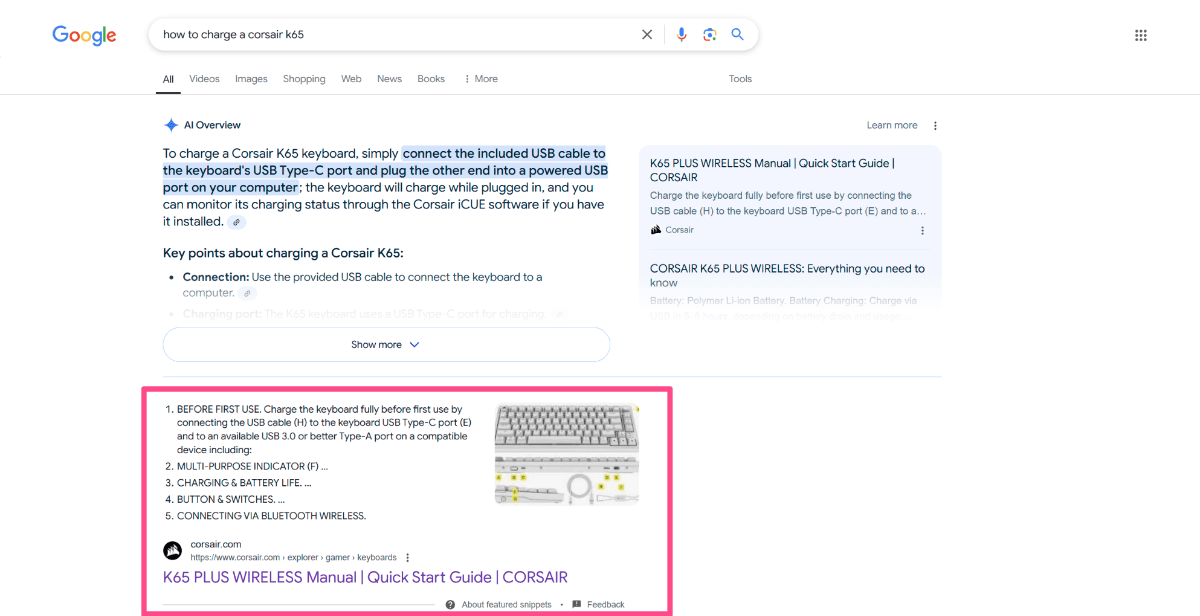Screen dimensions: 1200x616
Task: Open the Google apps grid icon
Action: coord(1141,35)
